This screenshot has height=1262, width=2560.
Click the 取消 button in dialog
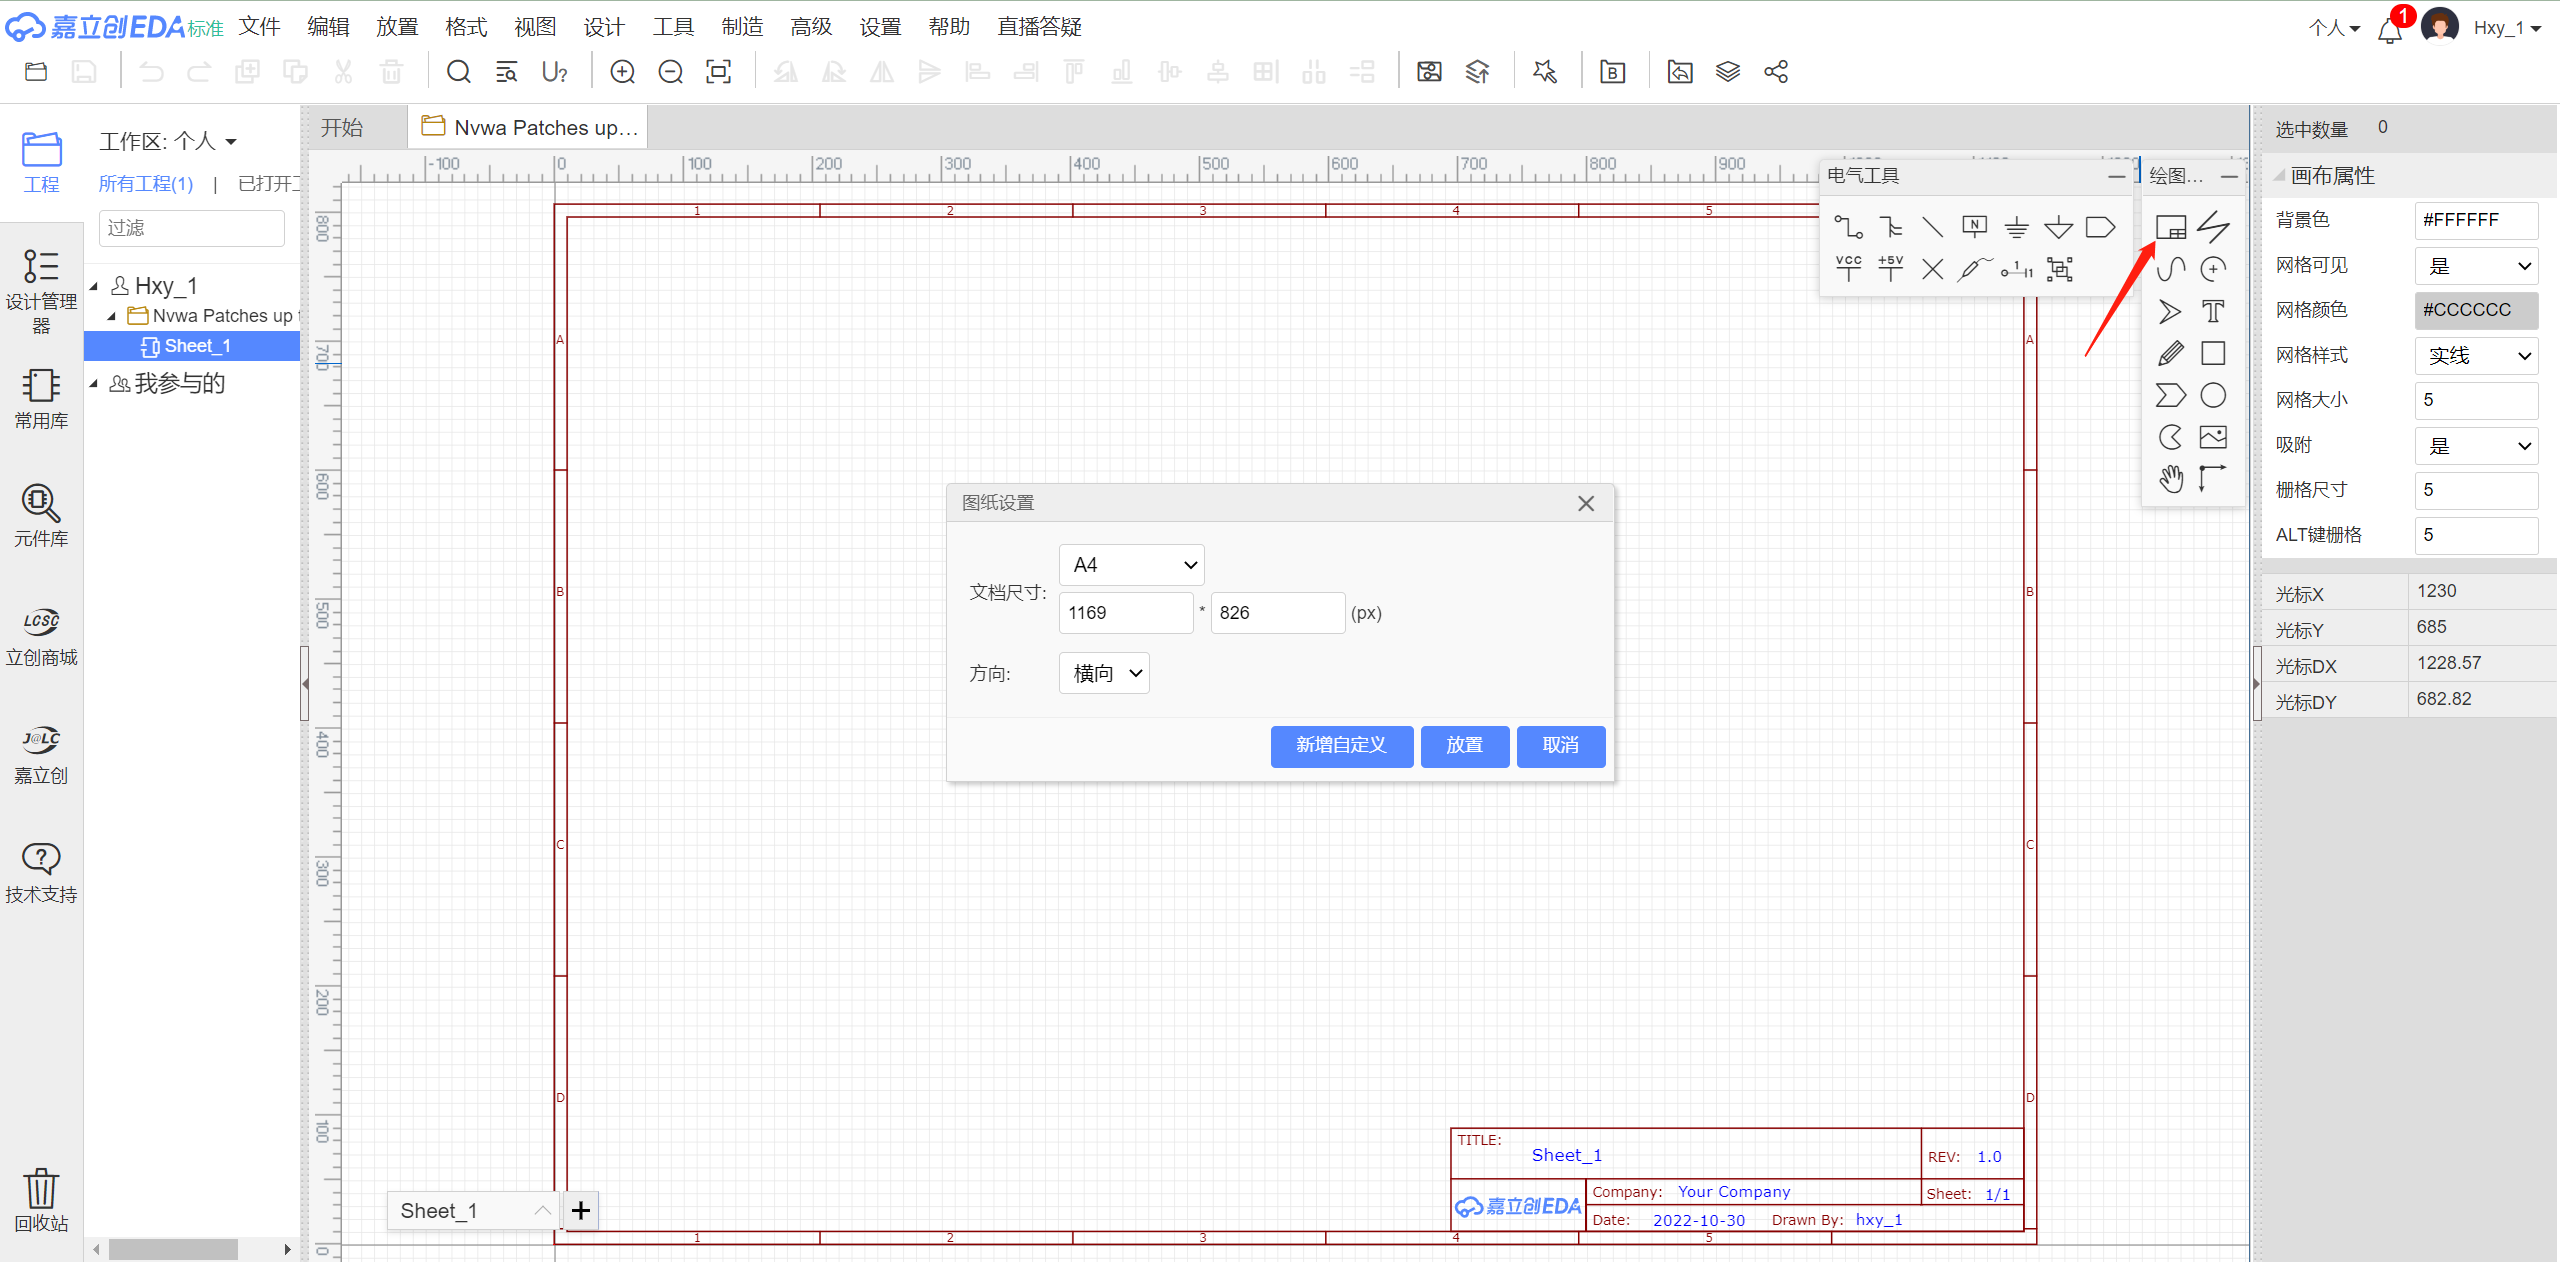click(x=1560, y=745)
